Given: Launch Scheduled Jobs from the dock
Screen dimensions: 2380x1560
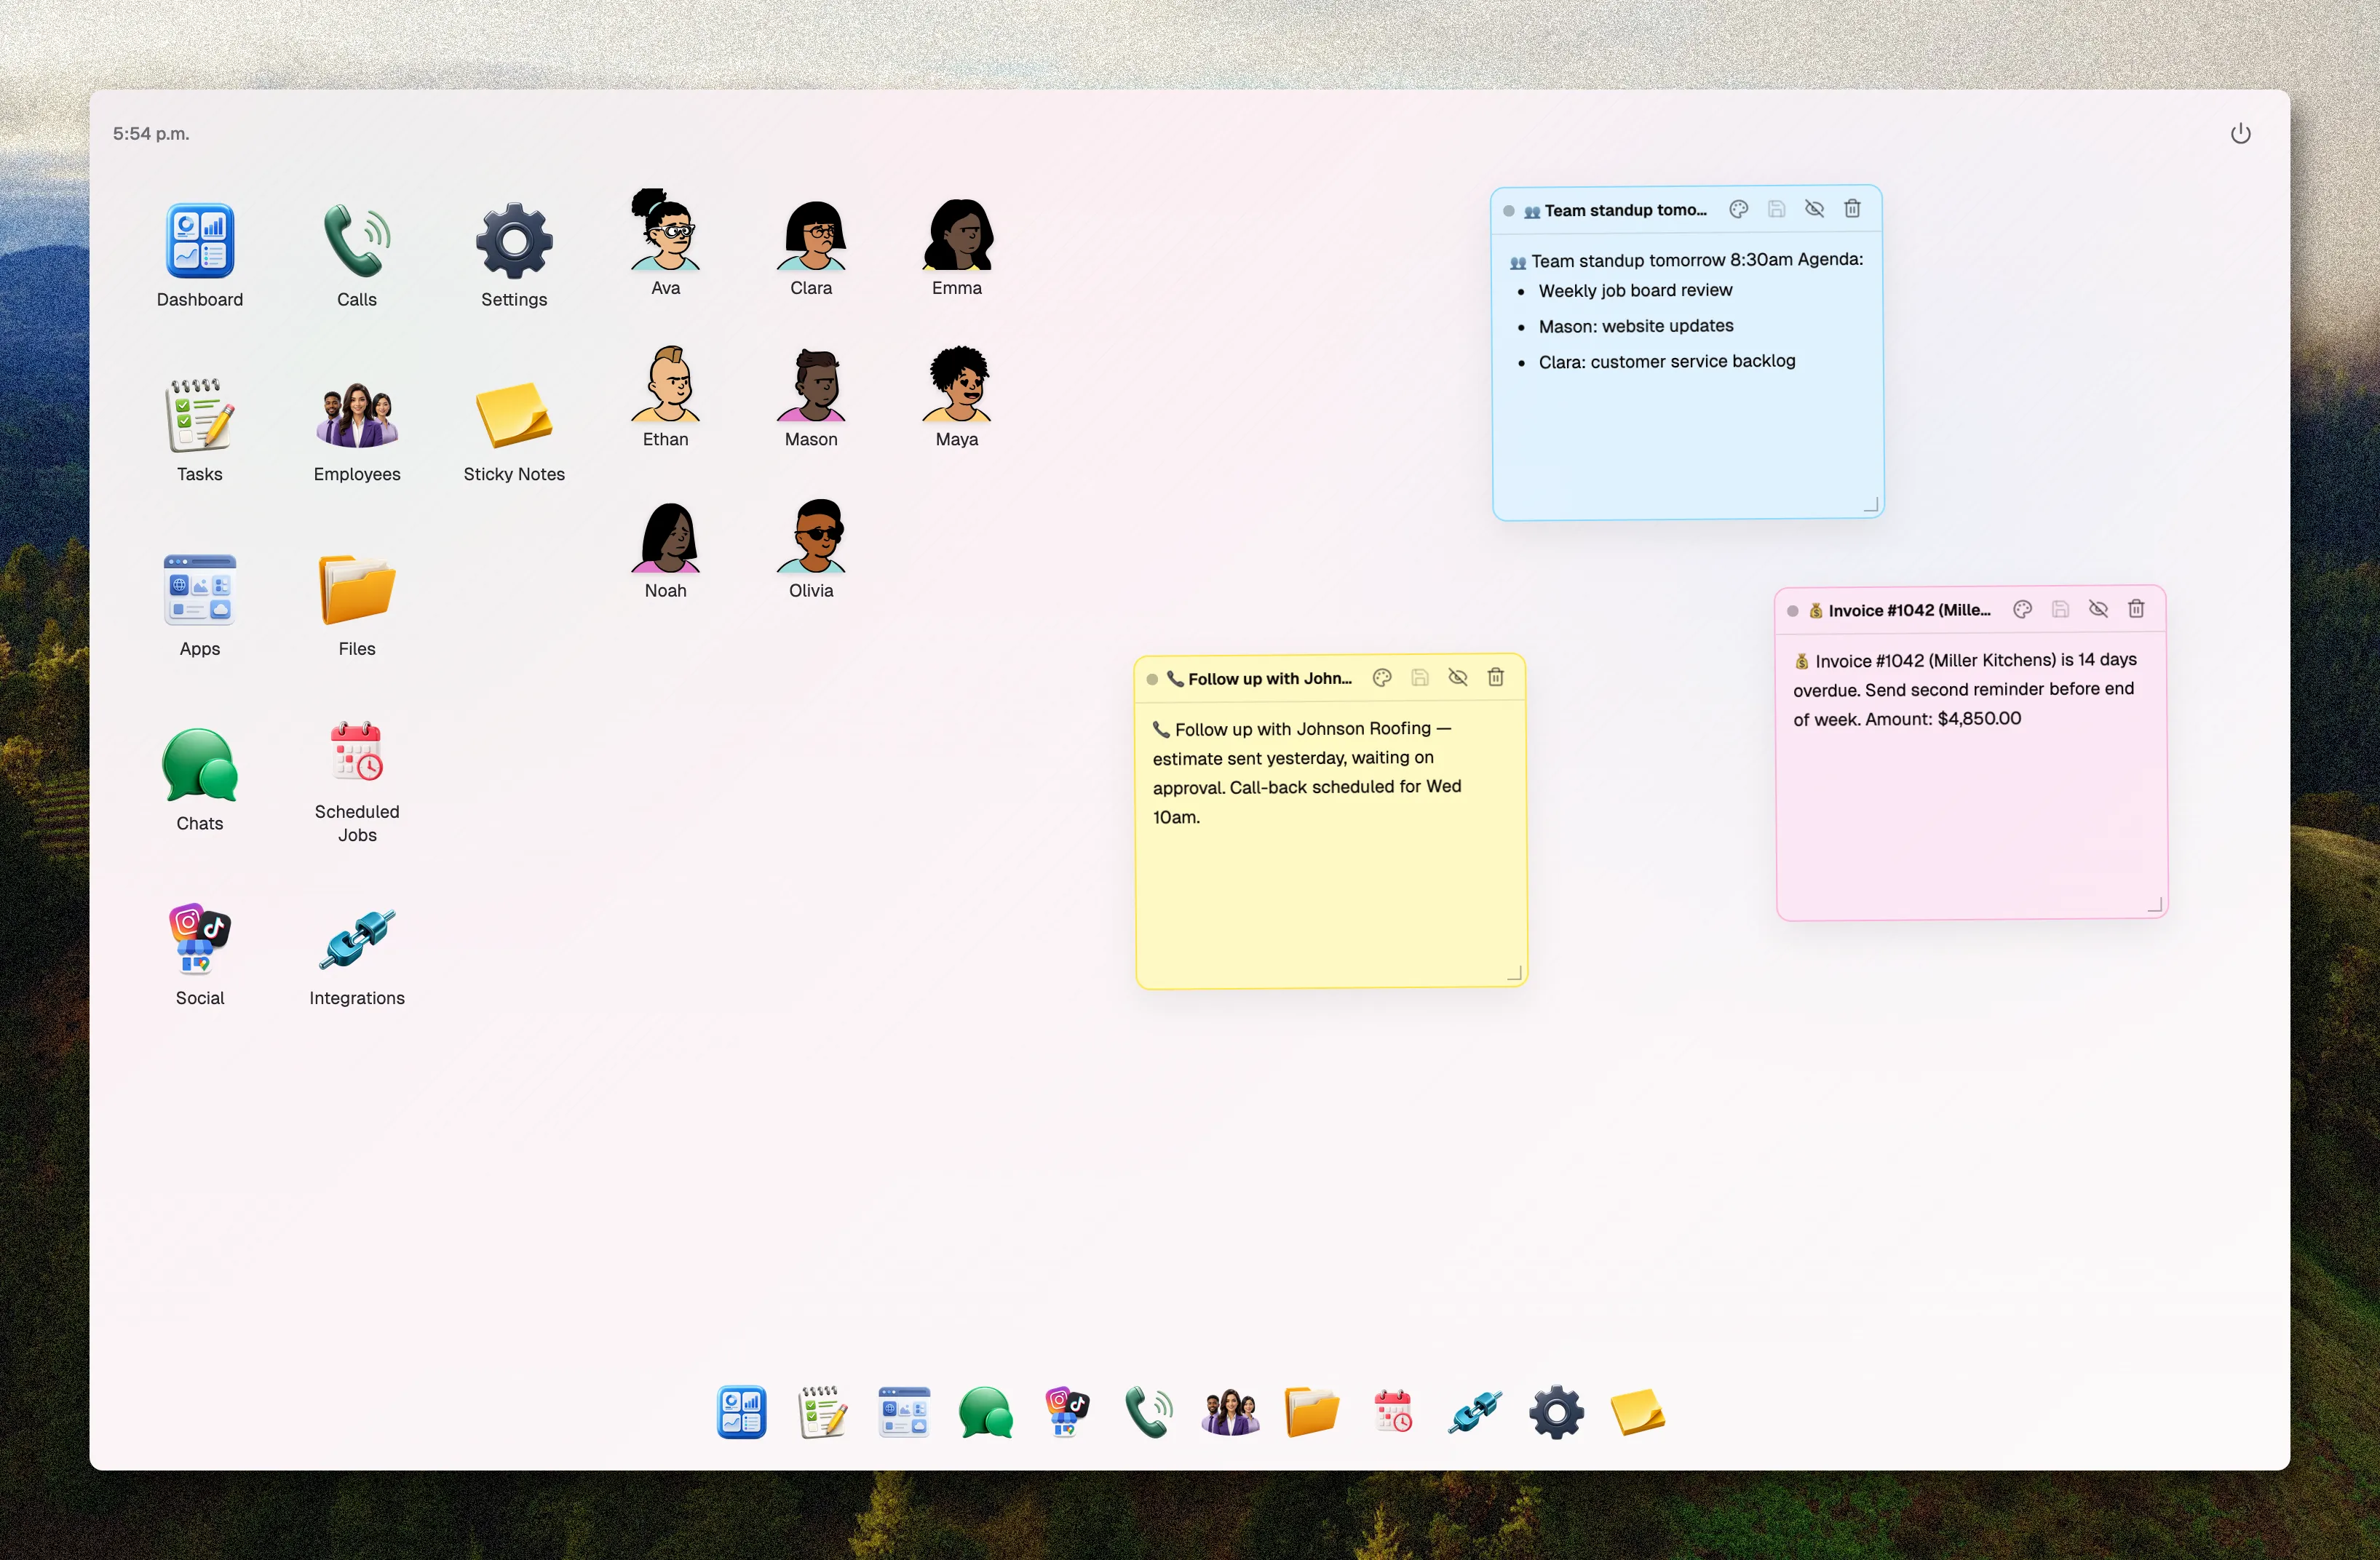Looking at the screenshot, I should pos(1393,1412).
